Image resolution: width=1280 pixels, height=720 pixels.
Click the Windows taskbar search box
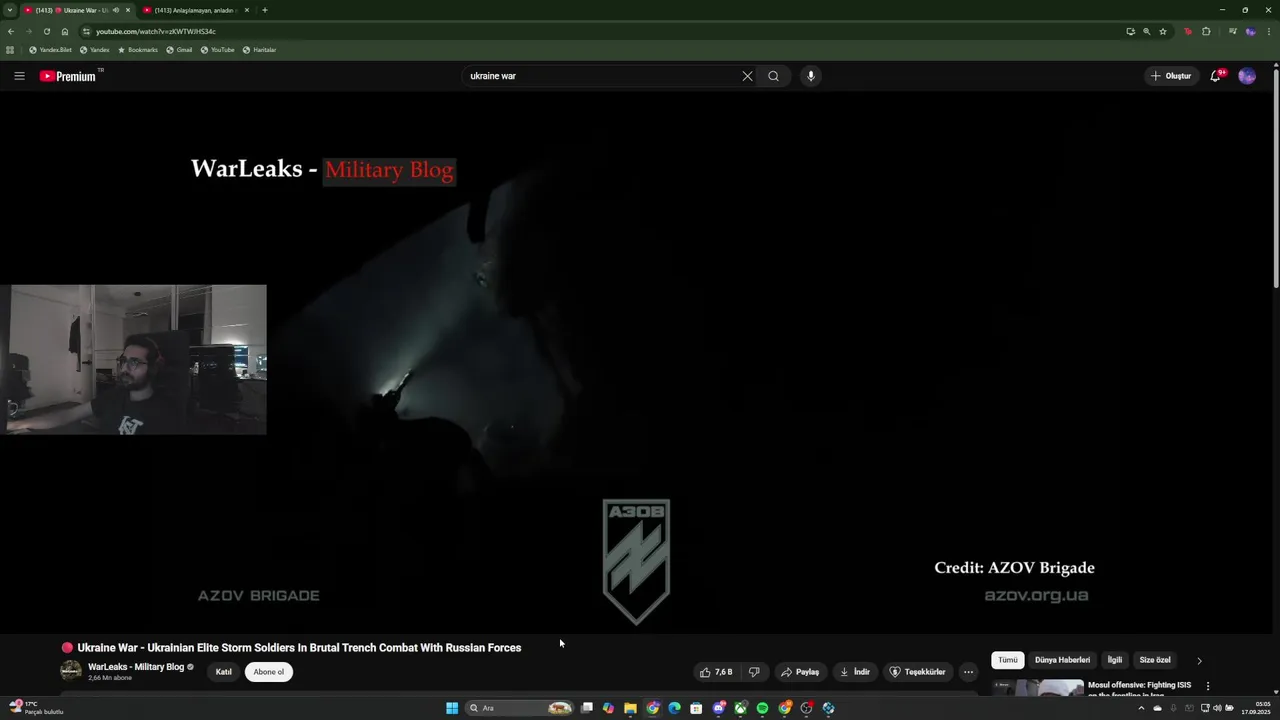(x=520, y=708)
